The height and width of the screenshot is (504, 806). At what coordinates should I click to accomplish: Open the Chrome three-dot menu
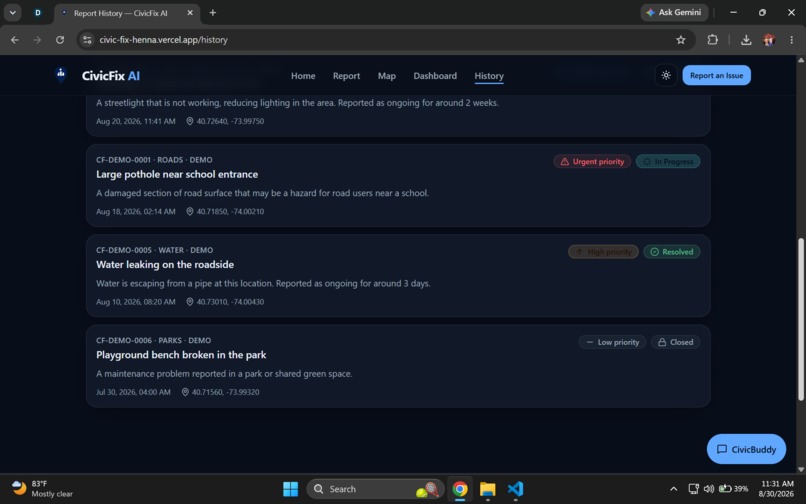pyautogui.click(x=791, y=40)
